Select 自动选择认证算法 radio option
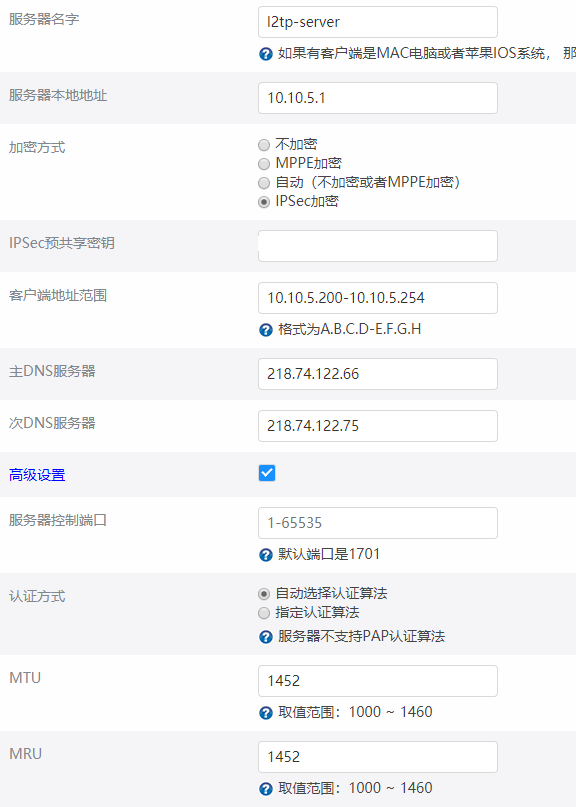 tap(264, 594)
